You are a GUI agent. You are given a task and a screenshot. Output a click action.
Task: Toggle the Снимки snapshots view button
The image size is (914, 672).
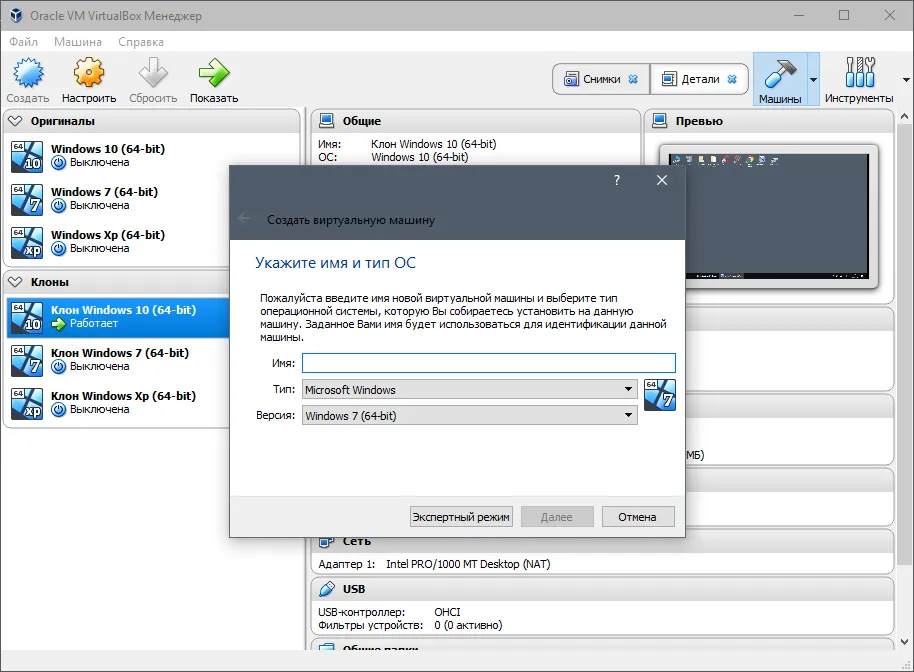601,79
